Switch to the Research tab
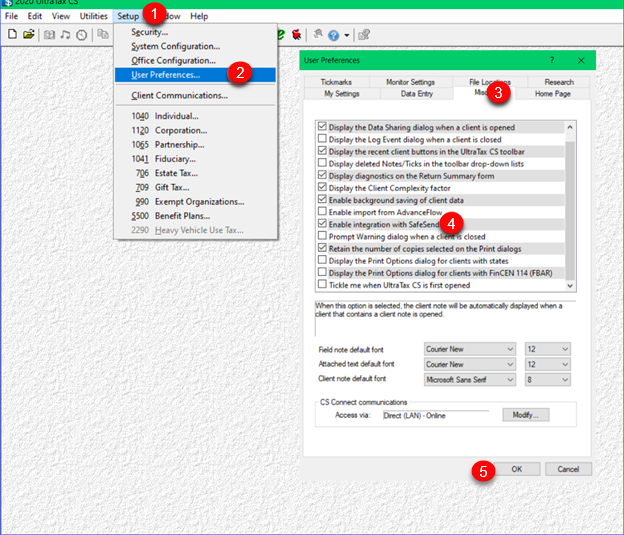This screenshot has width=624, height=535. pos(559,82)
